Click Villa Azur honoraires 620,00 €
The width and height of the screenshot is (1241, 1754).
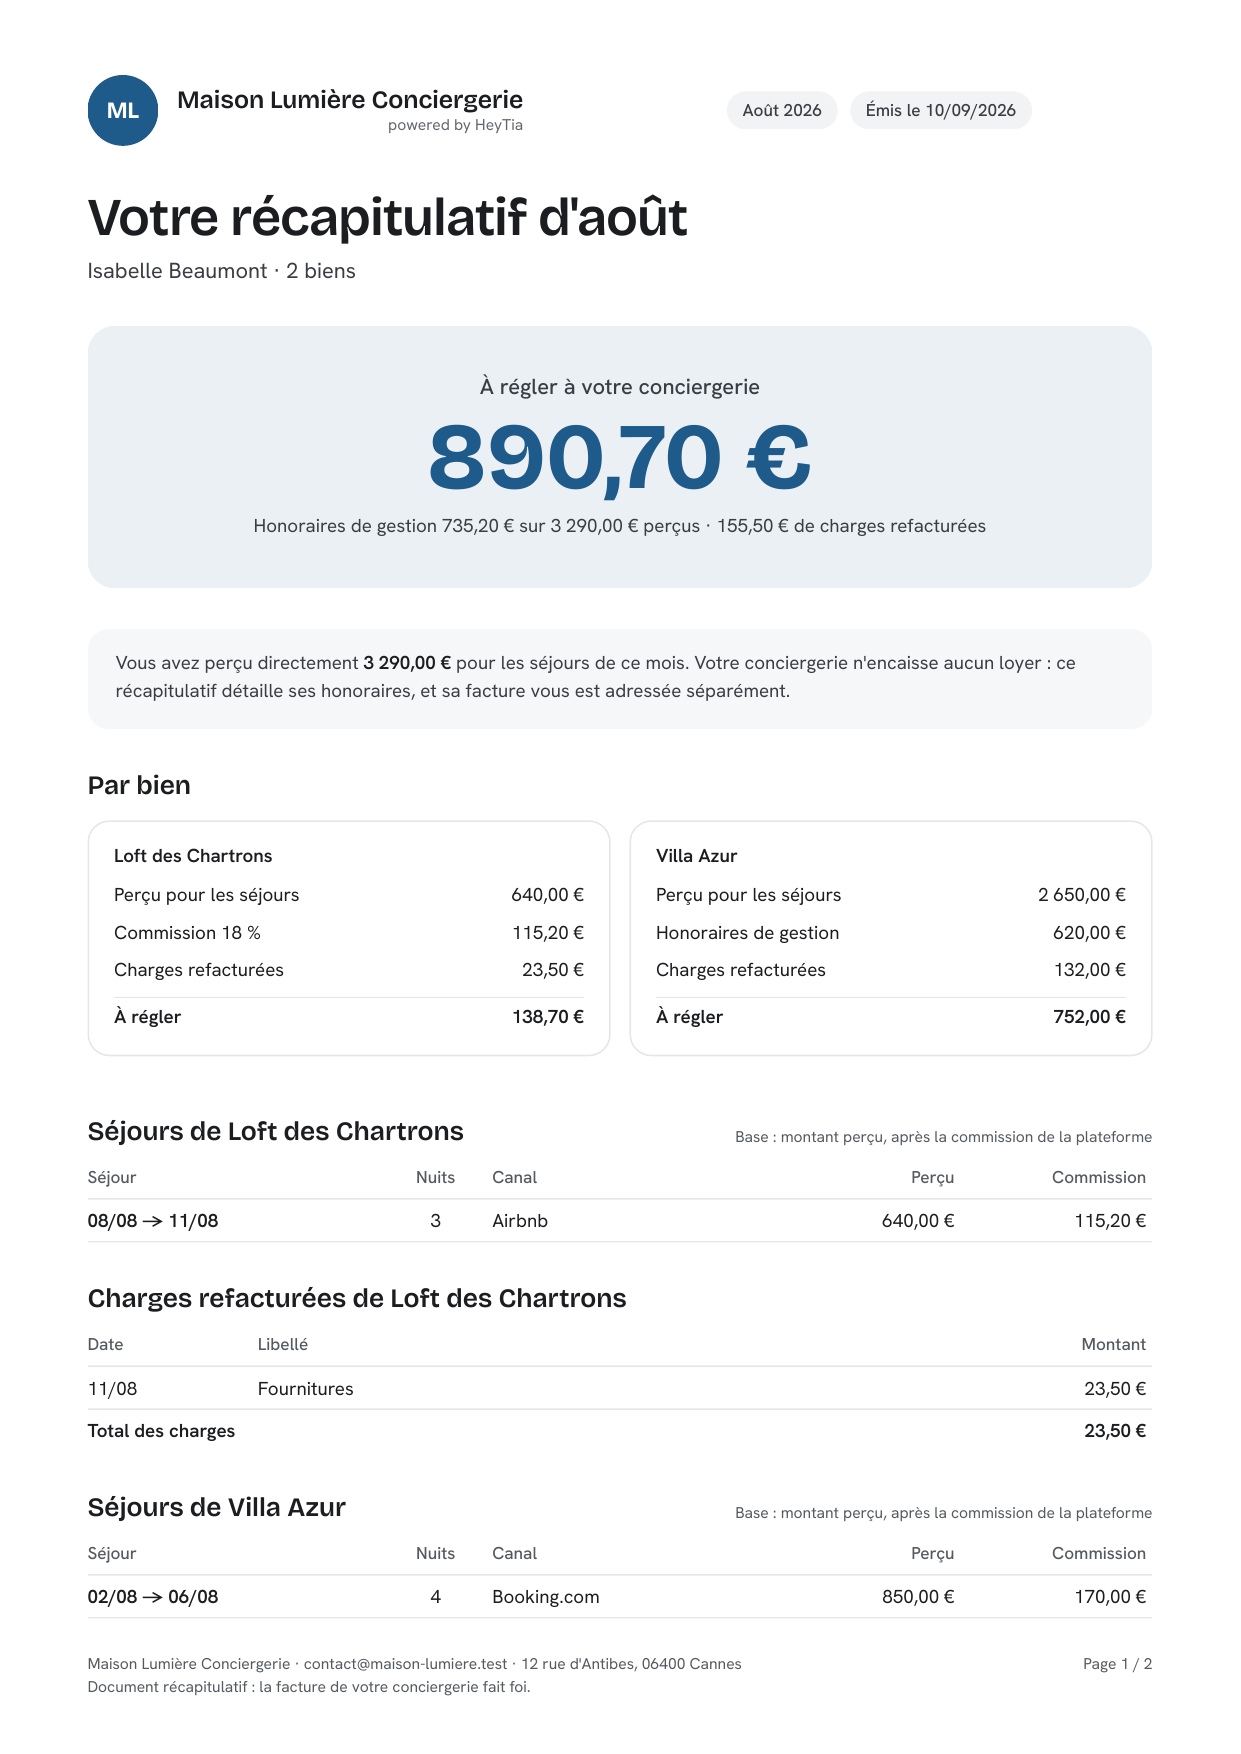1089,933
